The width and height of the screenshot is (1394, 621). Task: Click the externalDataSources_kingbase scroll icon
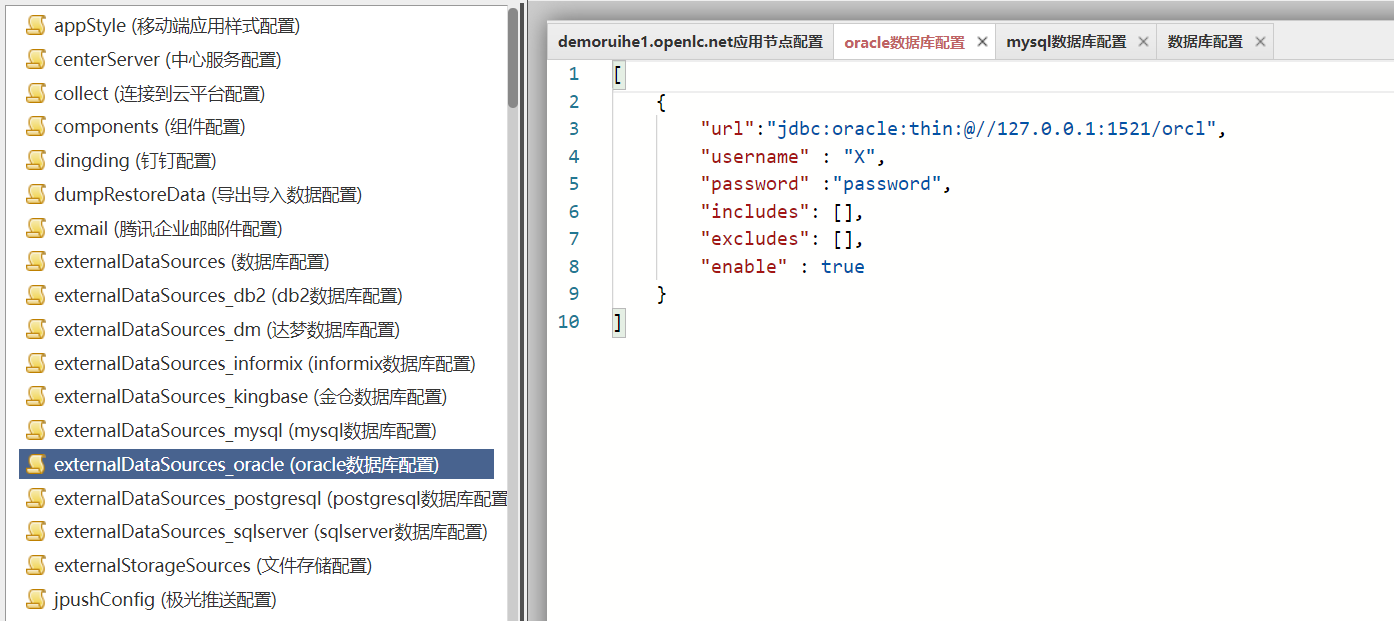(36, 397)
